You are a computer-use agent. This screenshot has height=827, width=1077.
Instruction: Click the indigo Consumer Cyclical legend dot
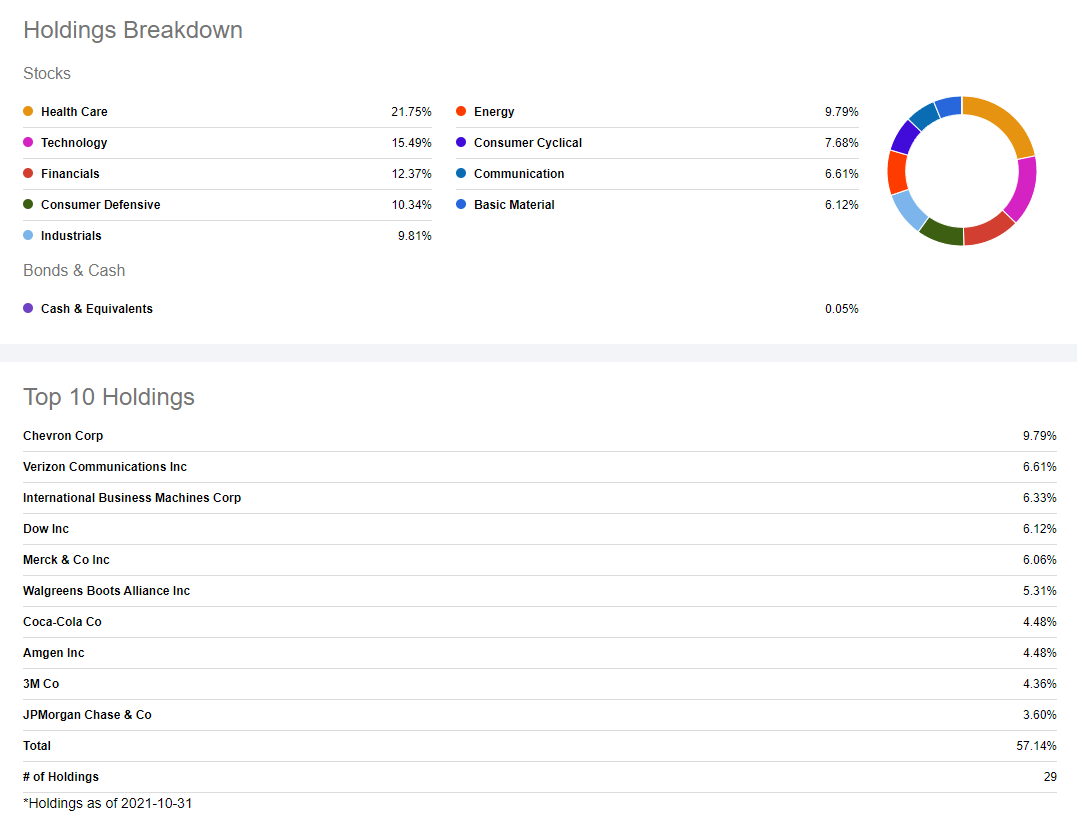[461, 142]
